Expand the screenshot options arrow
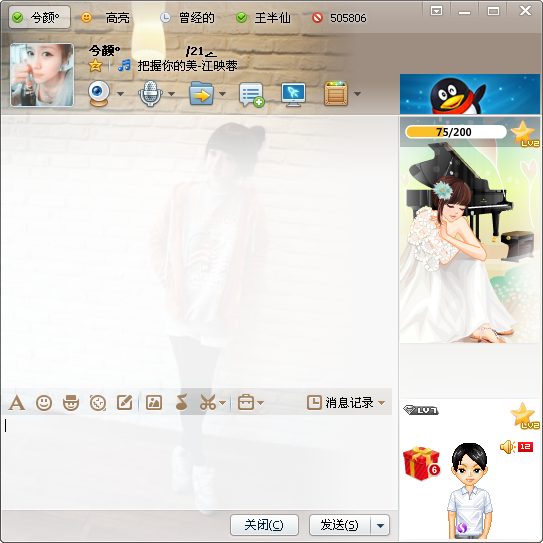 point(223,403)
